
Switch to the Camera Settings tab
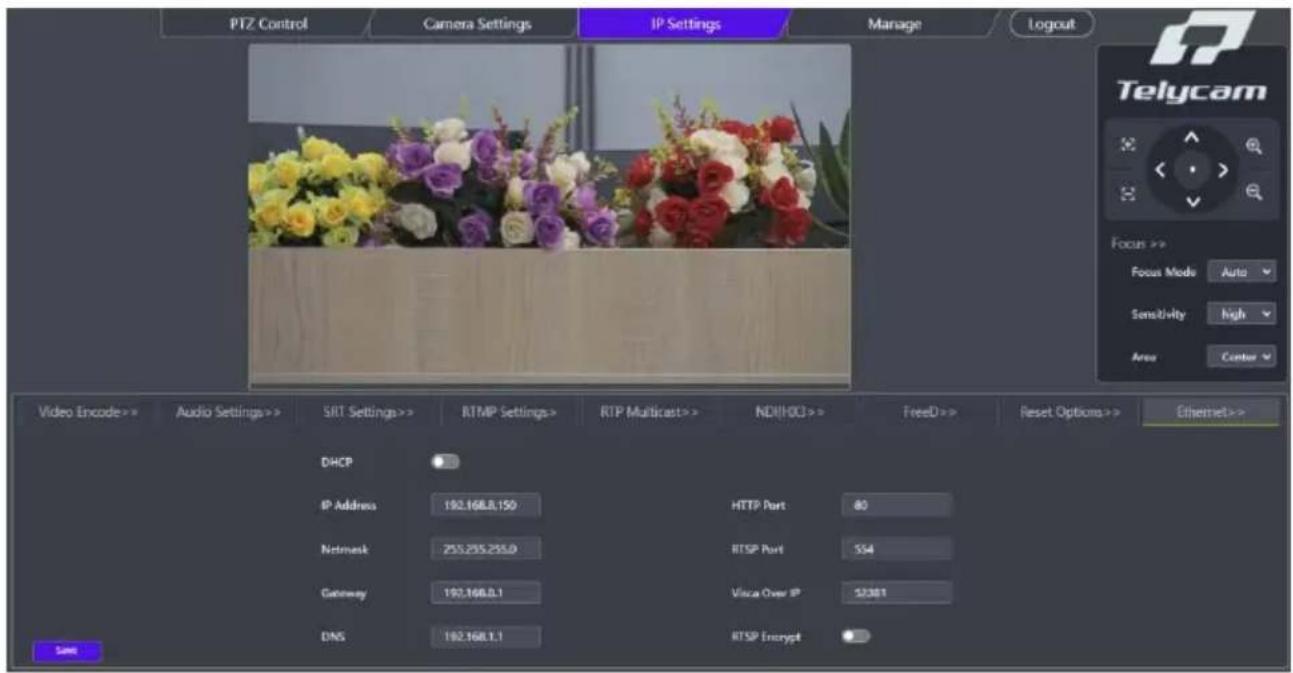click(x=477, y=24)
